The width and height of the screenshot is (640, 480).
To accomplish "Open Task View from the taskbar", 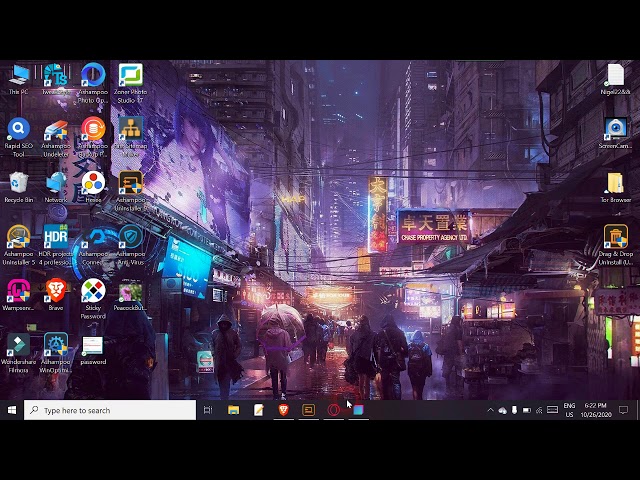I will (x=208, y=410).
